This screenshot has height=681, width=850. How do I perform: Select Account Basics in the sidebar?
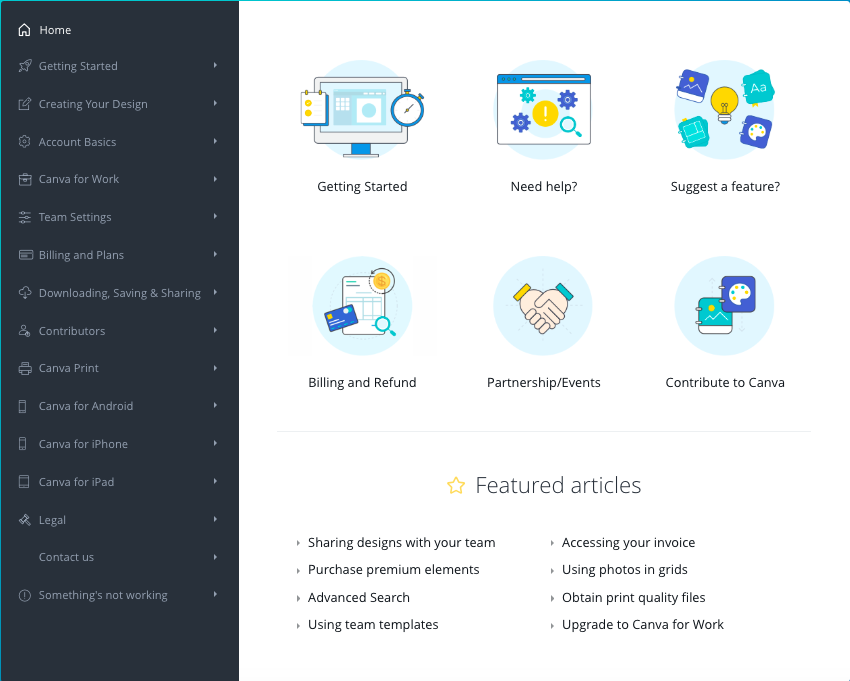pyautogui.click(x=77, y=142)
